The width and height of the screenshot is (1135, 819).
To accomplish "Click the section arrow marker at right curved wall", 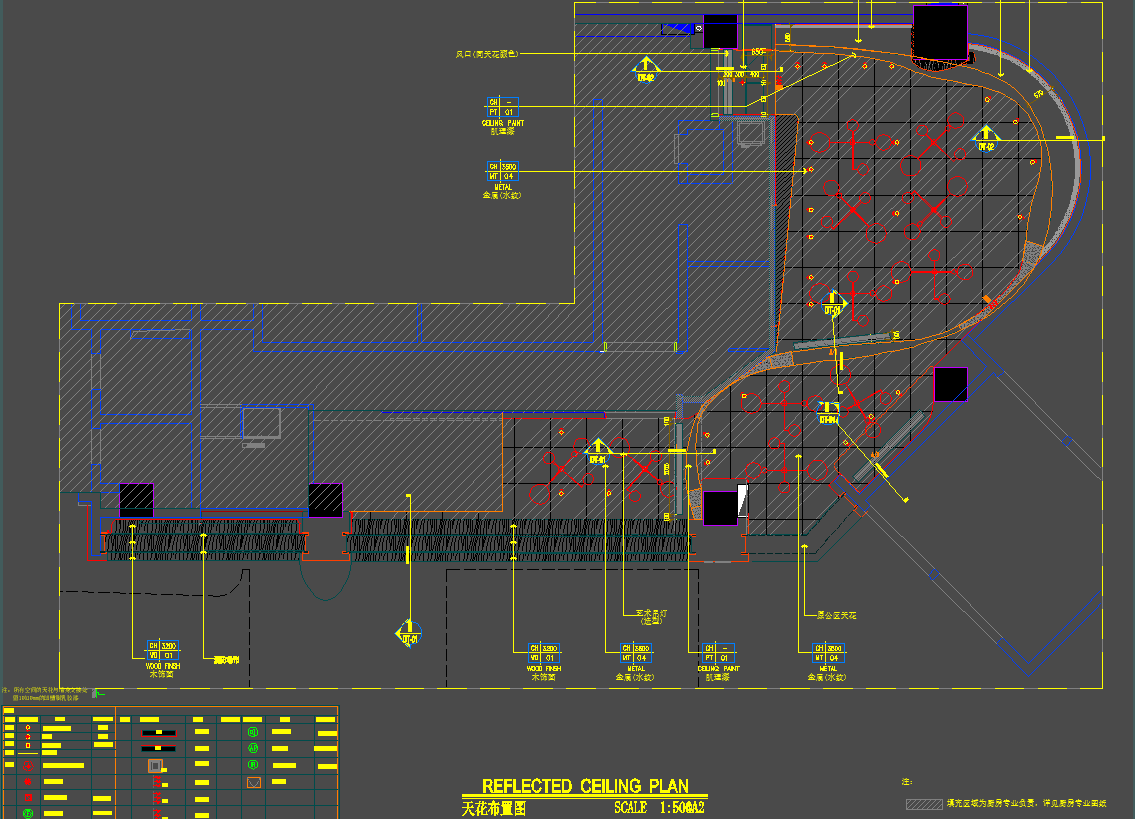I will (985, 139).
